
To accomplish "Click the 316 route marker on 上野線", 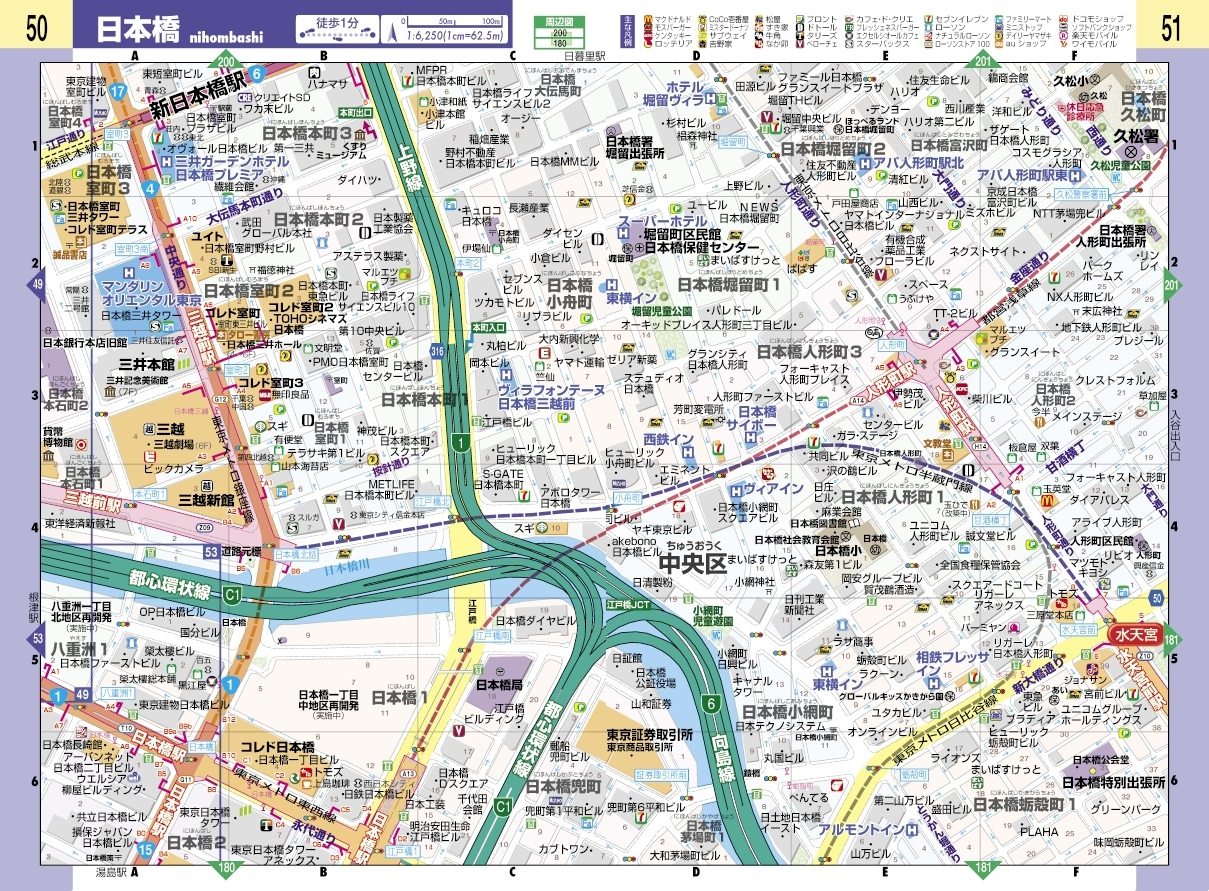I will (438, 350).
